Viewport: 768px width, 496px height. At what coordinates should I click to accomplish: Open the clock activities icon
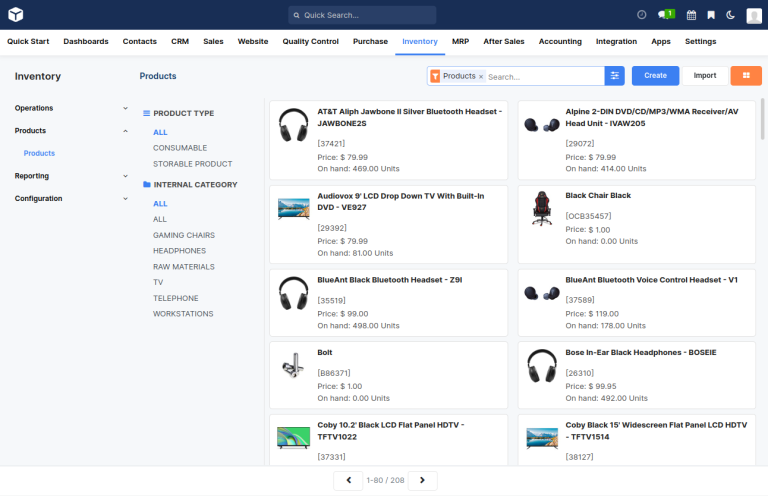pos(642,15)
